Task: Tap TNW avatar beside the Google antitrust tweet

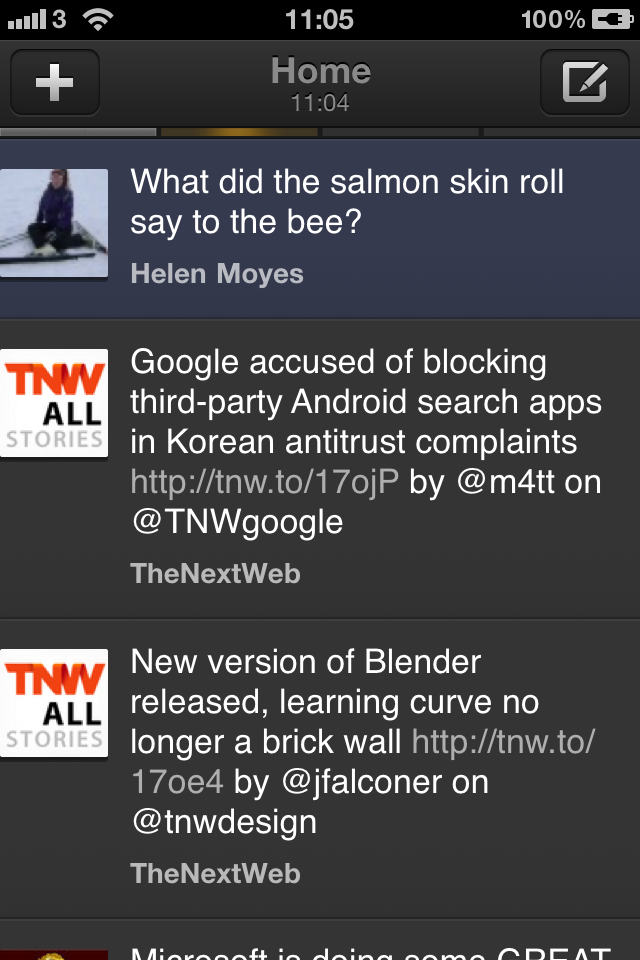Action: pyautogui.click(x=54, y=402)
